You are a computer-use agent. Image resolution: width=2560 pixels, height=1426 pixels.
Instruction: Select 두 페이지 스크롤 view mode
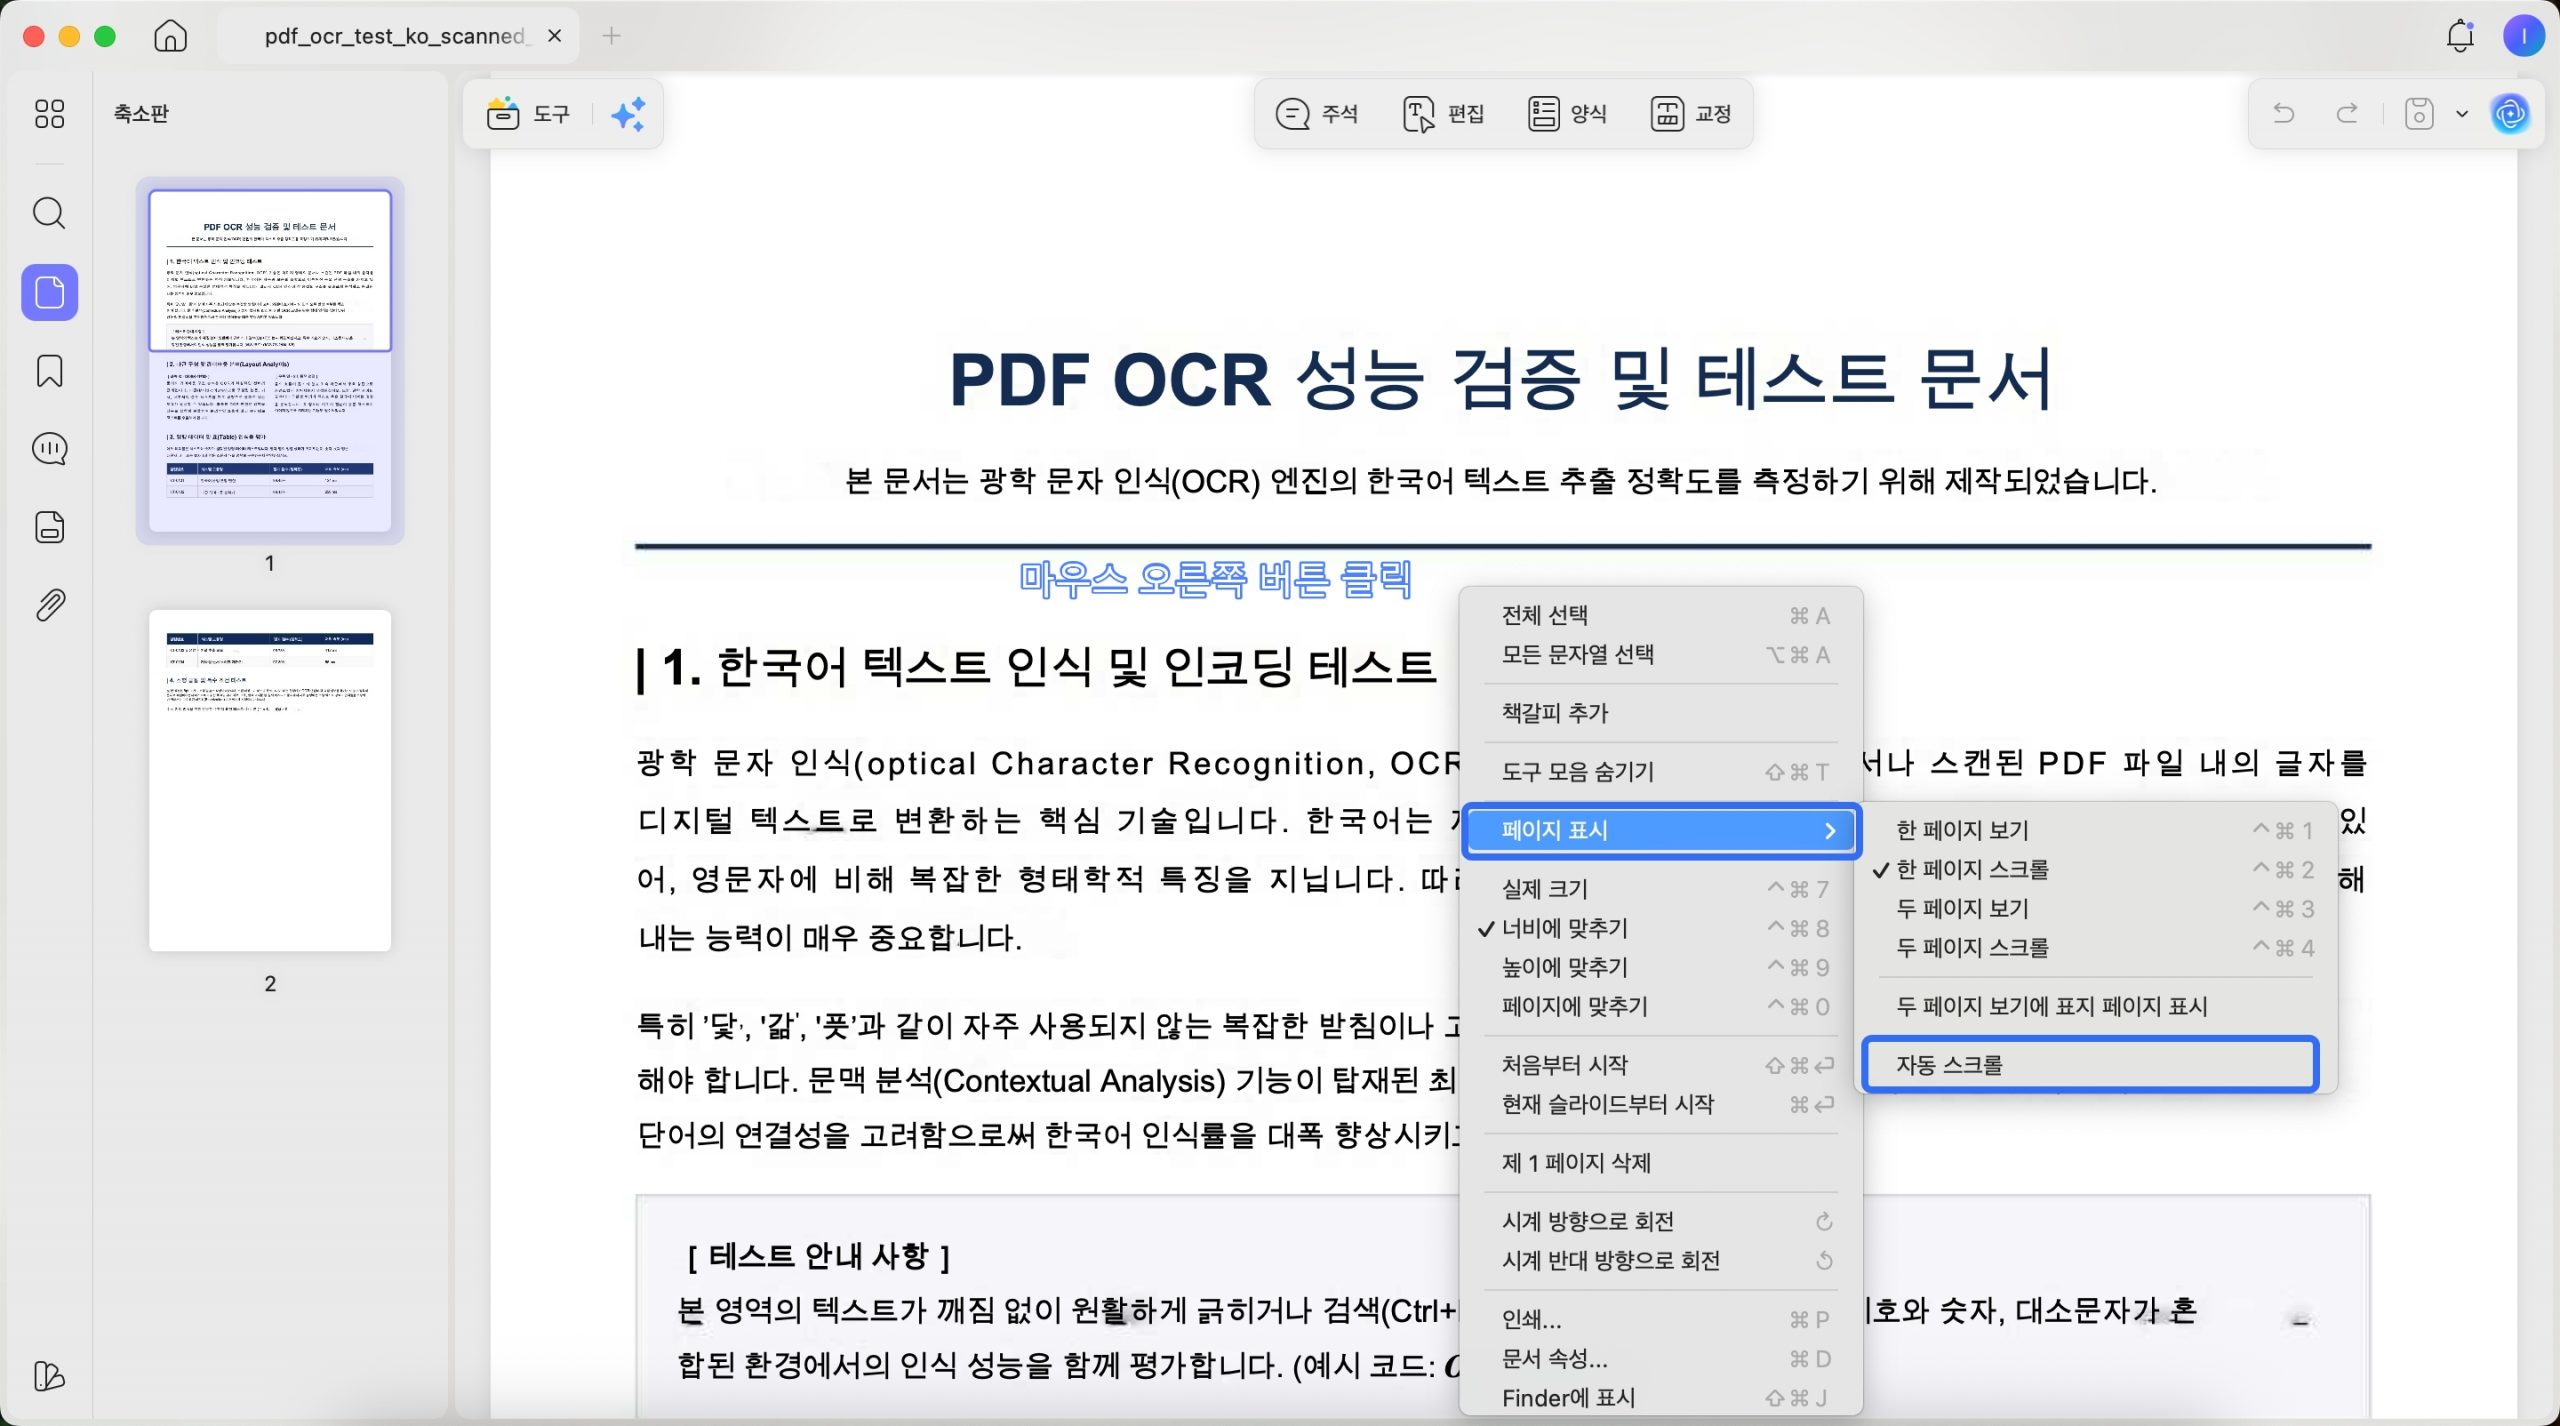tap(2094, 948)
